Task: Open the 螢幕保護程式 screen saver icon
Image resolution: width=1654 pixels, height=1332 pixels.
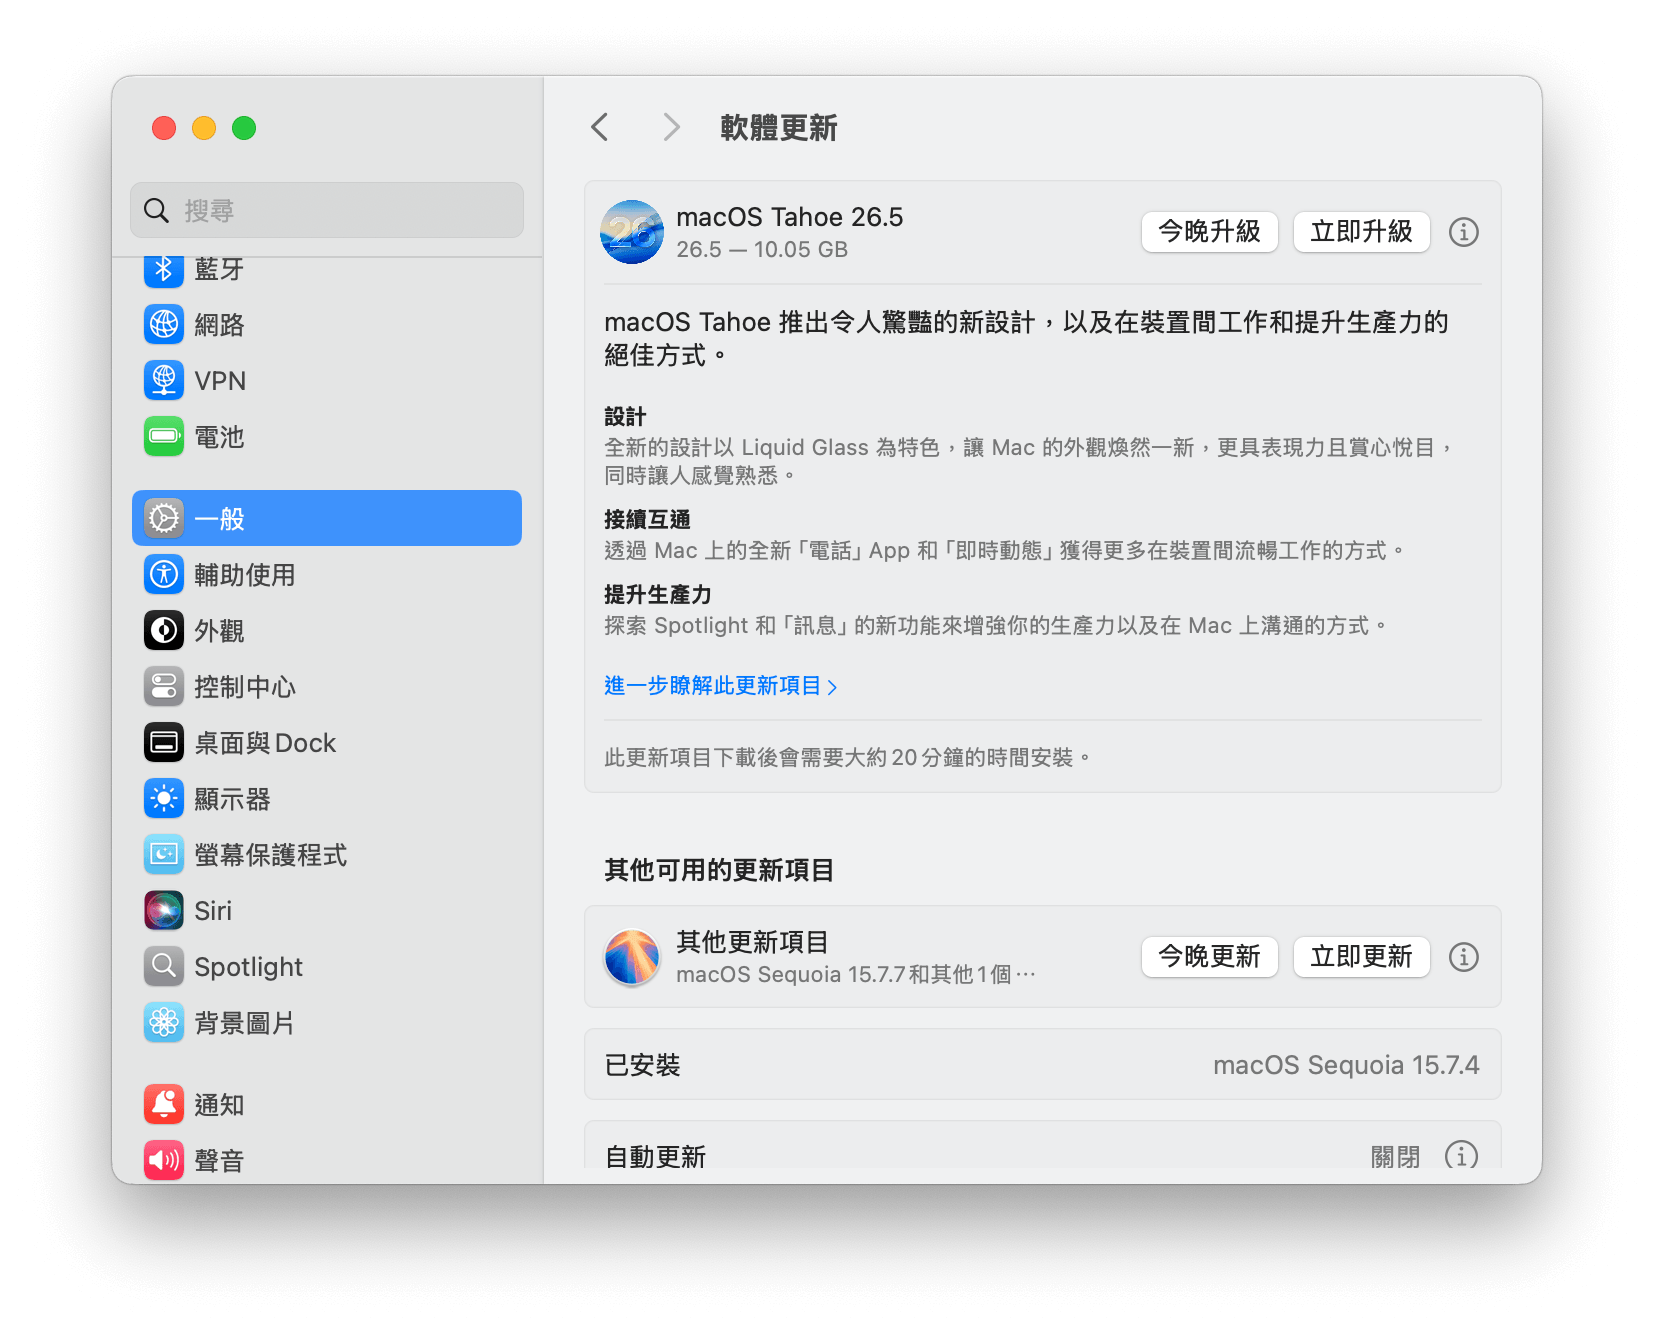Action: tap(164, 854)
